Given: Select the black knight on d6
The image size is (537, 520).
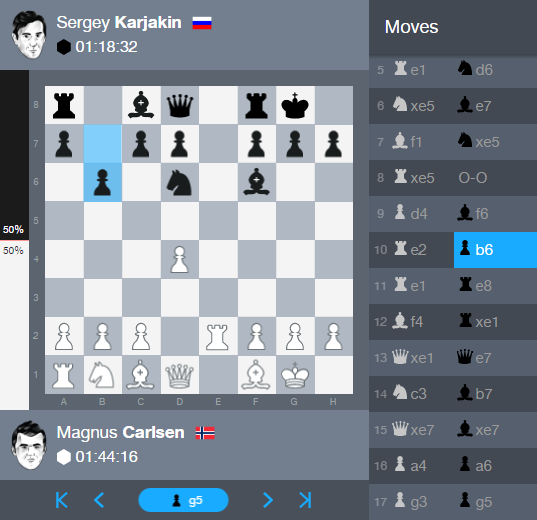Looking at the screenshot, I should click(180, 182).
